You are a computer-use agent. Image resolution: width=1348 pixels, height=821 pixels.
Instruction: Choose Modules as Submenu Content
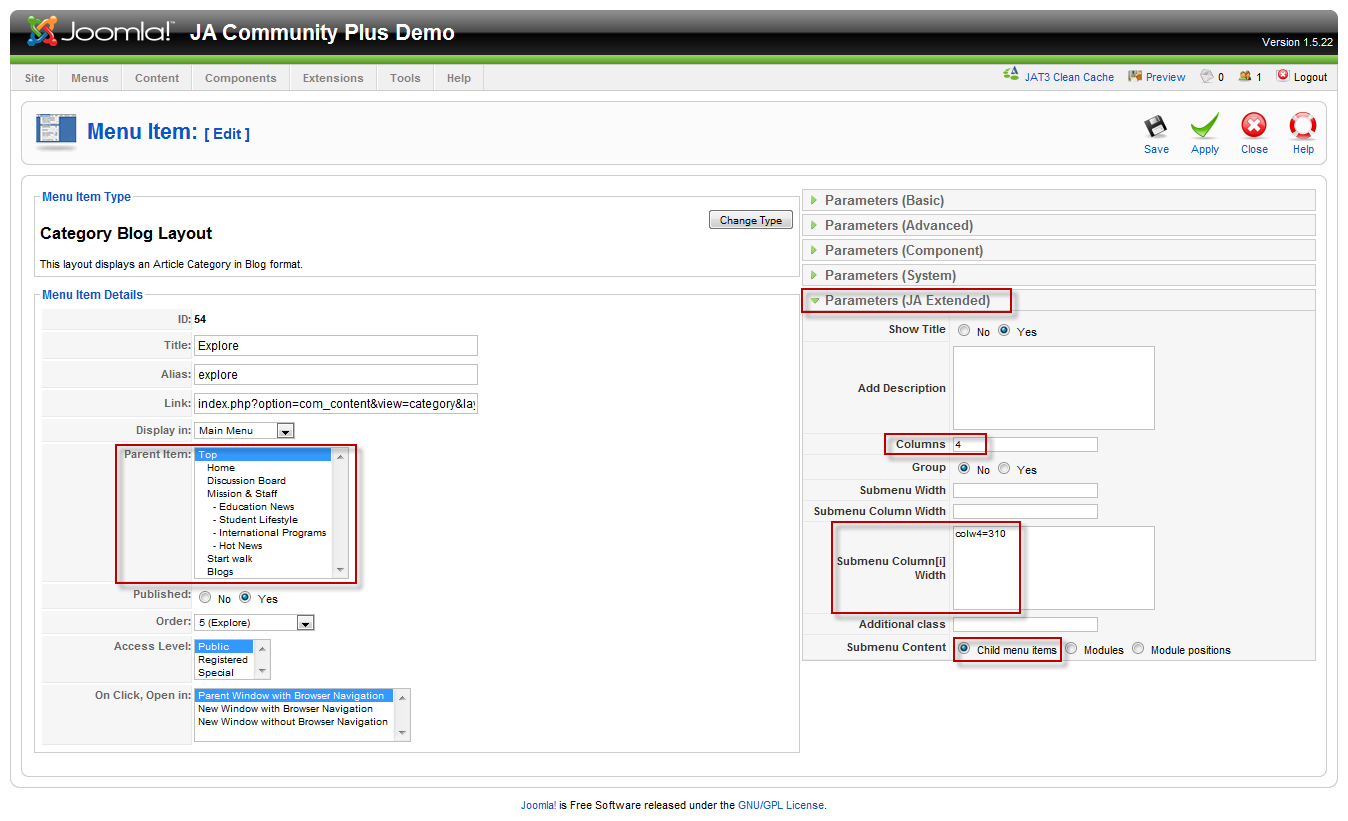1071,649
